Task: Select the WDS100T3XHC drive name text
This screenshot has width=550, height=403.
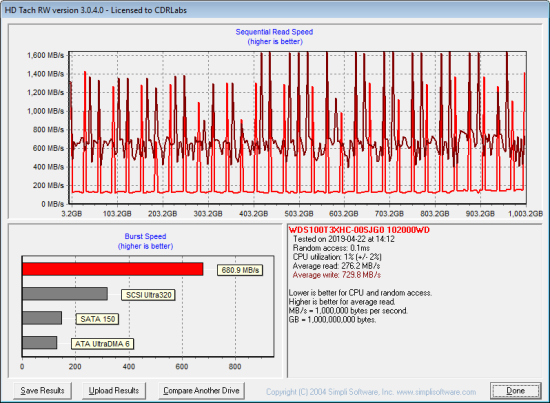Action: click(x=359, y=230)
